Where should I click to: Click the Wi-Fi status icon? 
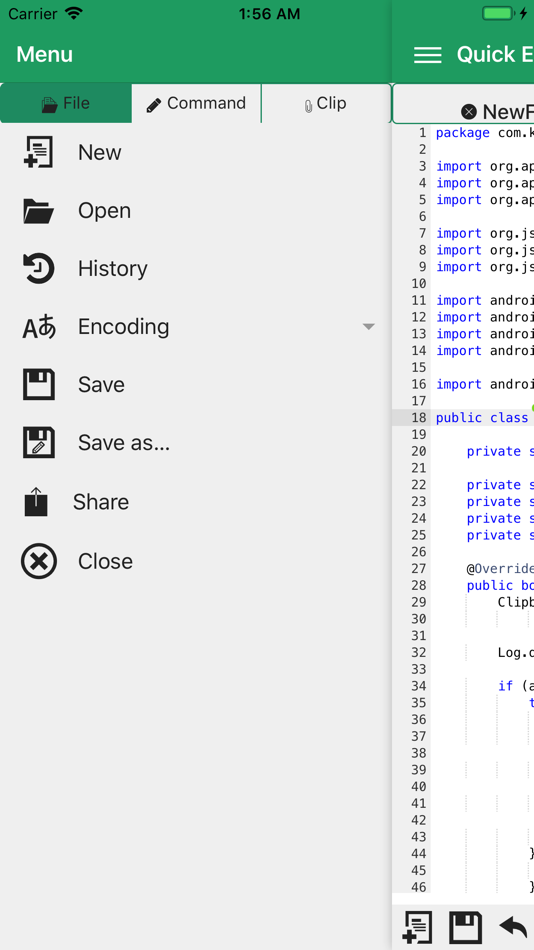click(x=73, y=14)
